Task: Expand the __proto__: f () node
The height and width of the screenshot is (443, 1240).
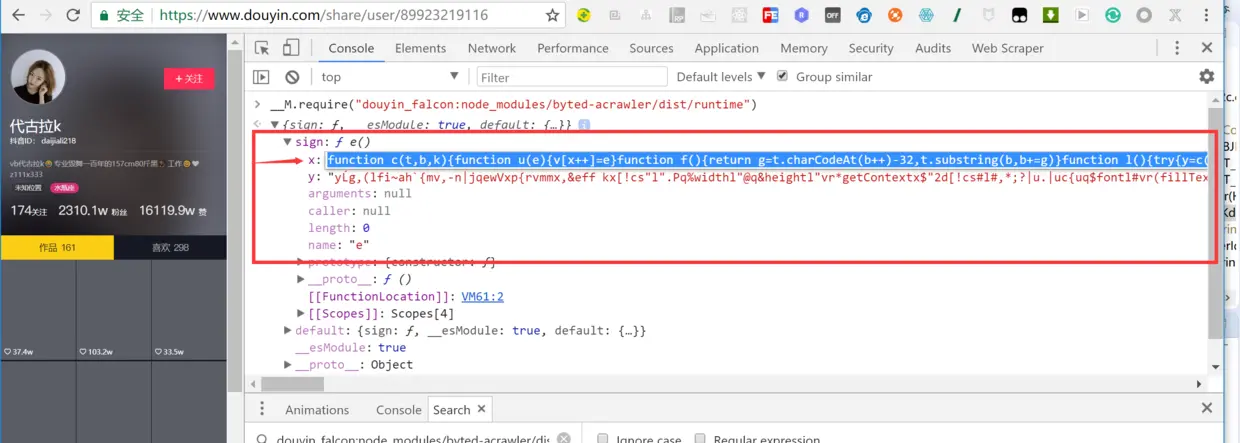Action: 301,279
